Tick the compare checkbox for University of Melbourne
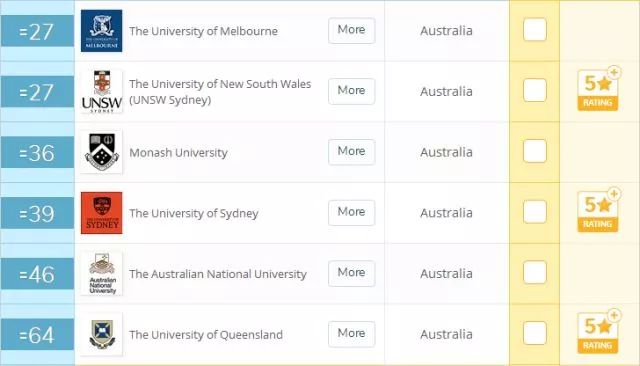 [535, 30]
